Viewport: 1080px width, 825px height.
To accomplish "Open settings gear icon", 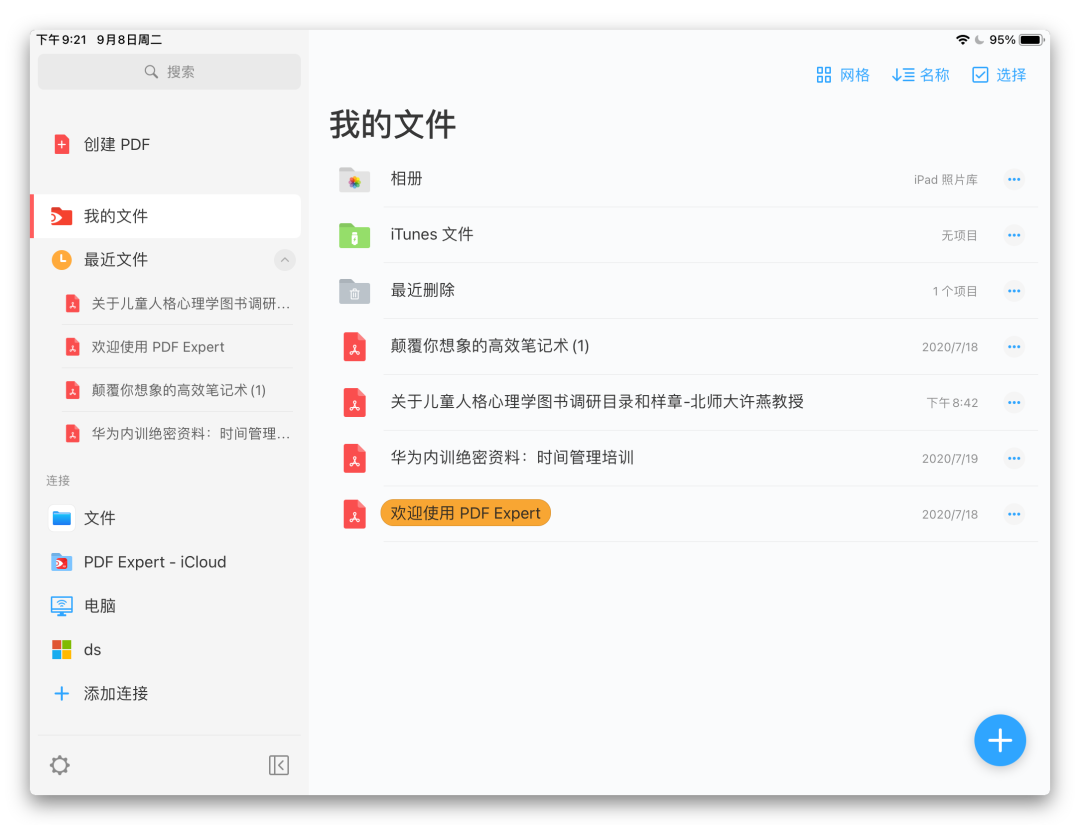I will coord(60,765).
